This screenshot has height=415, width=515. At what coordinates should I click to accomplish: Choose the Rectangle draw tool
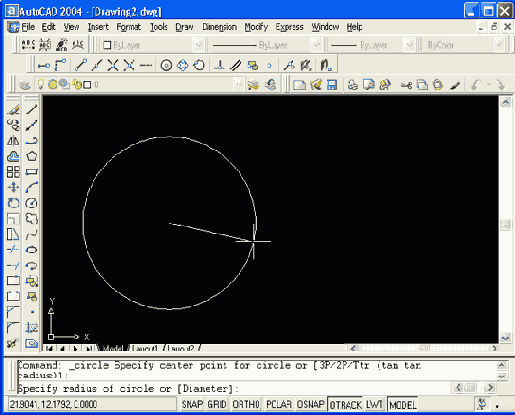click(x=32, y=172)
